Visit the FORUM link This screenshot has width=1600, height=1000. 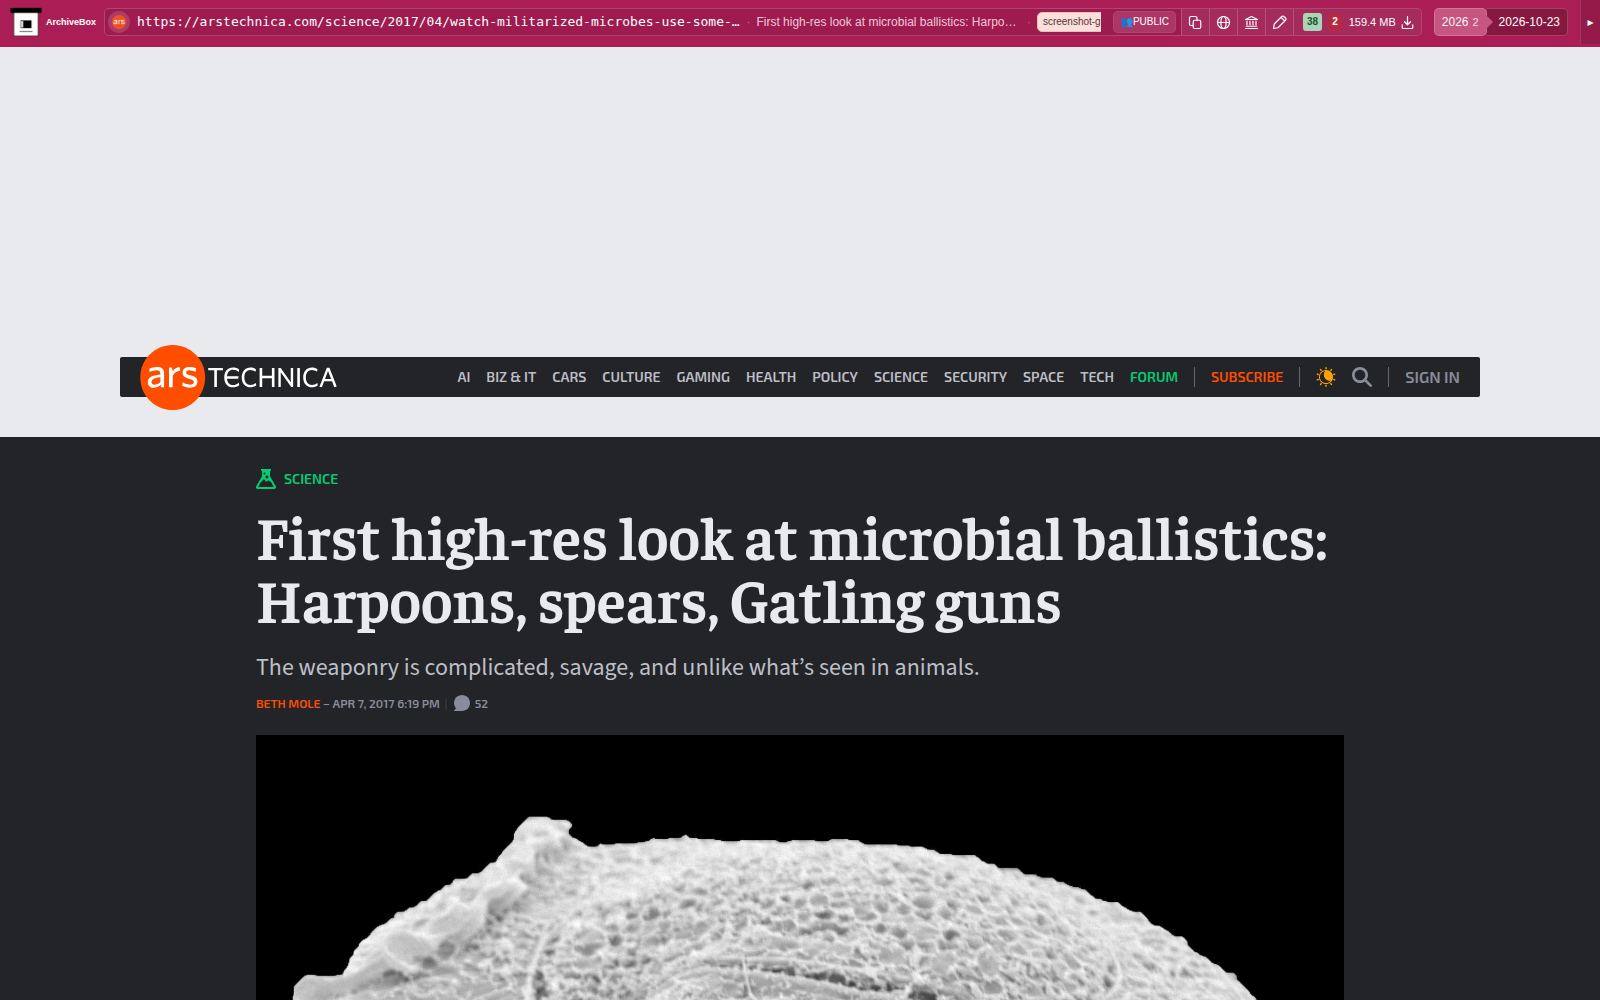coord(1154,377)
